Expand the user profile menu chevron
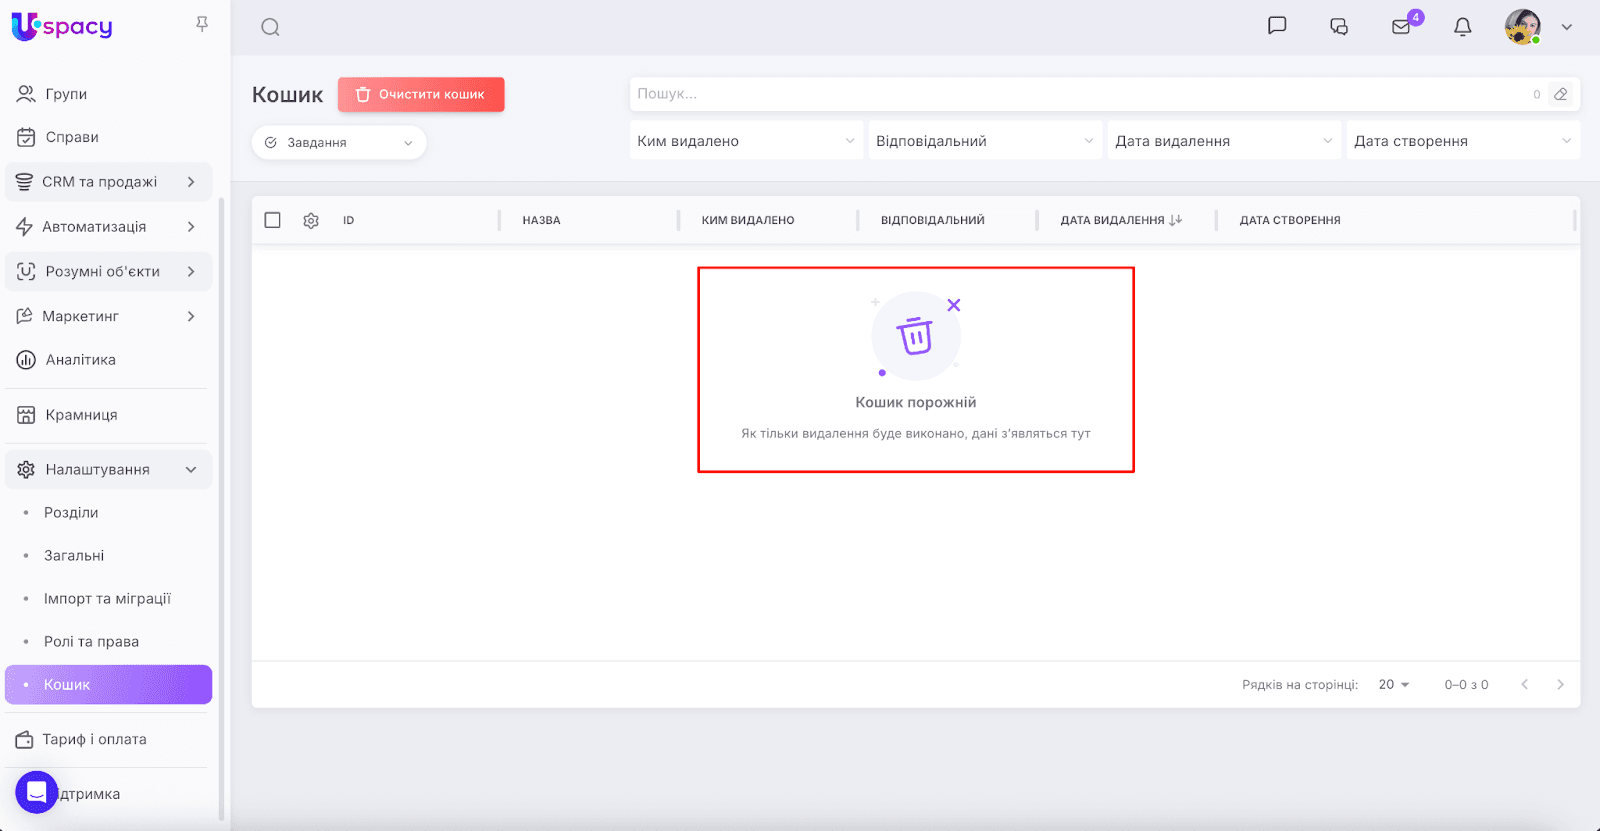This screenshot has height=831, width=1600. coord(1567,27)
